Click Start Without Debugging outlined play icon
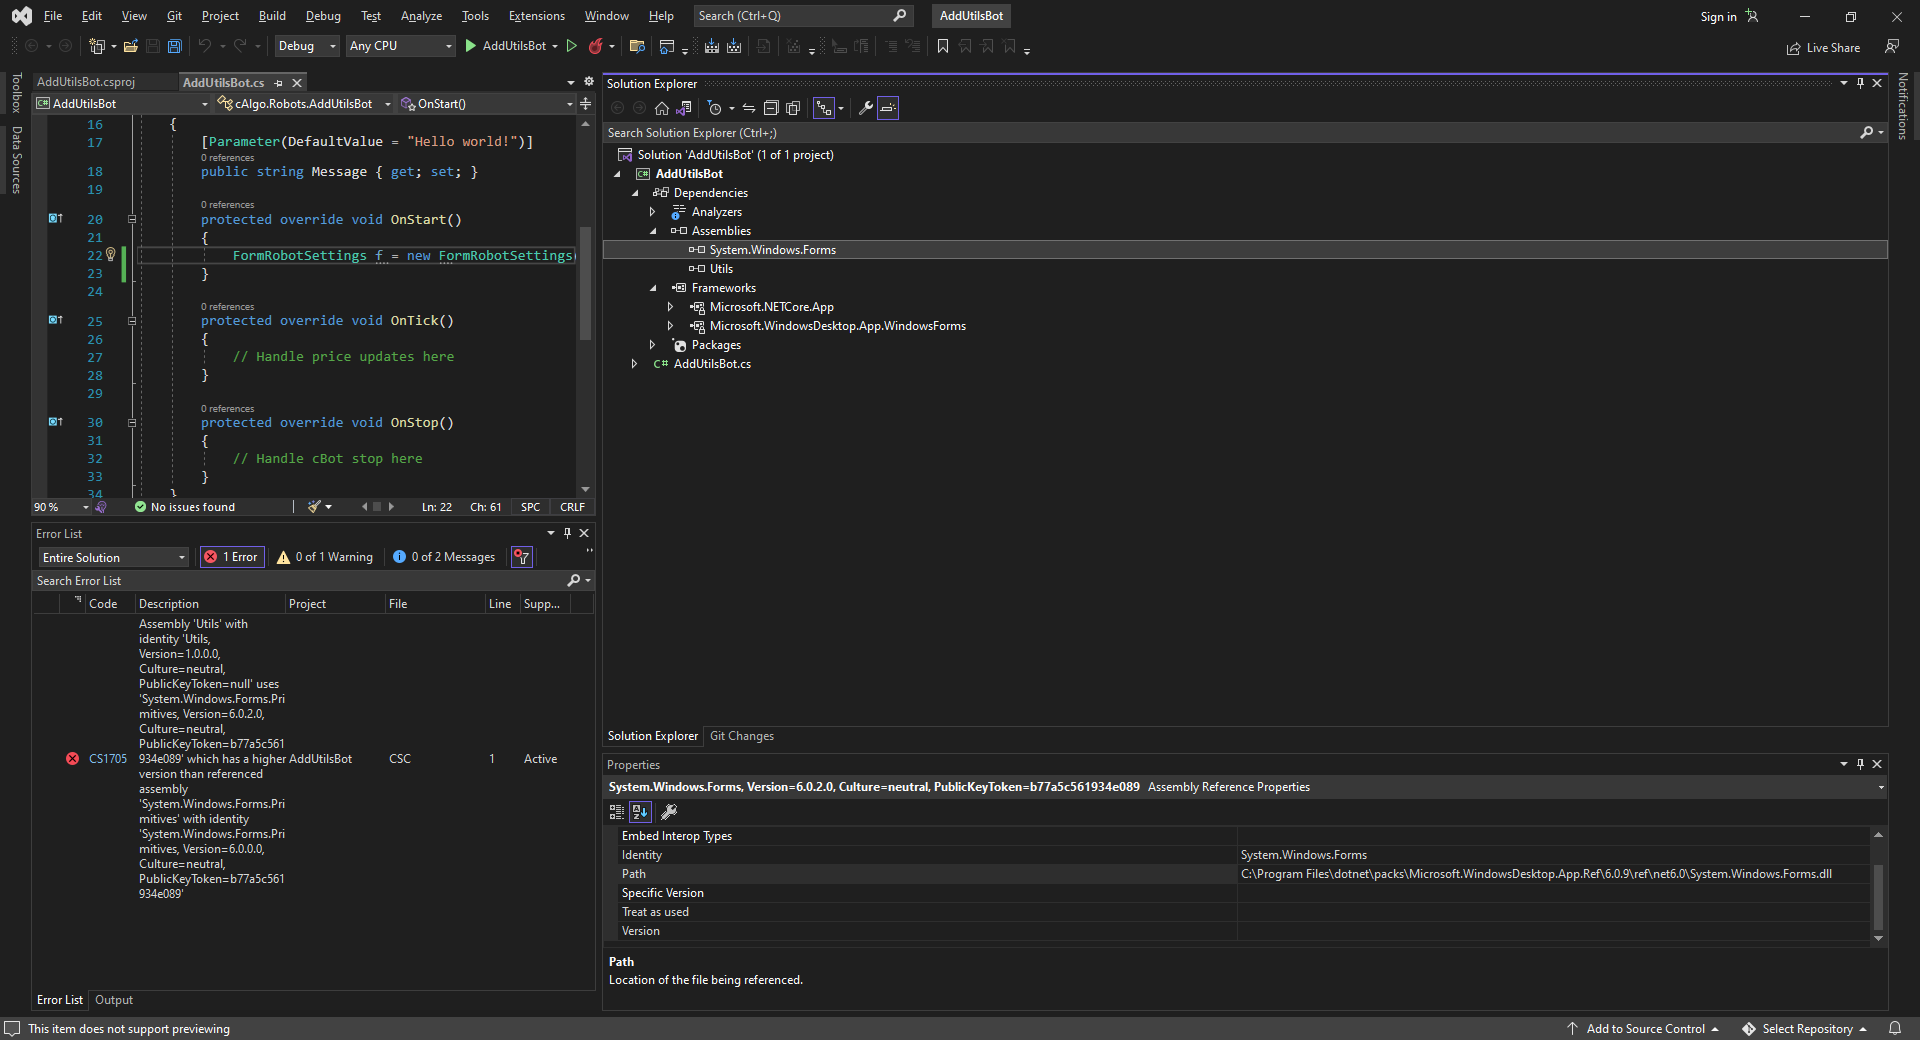The height and width of the screenshot is (1040, 1920). coord(572,46)
